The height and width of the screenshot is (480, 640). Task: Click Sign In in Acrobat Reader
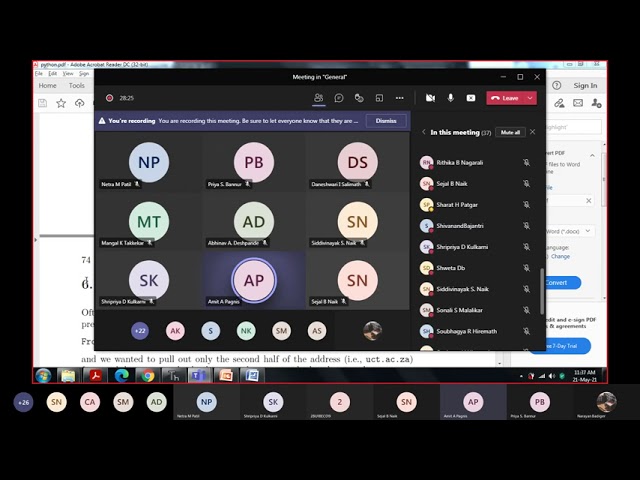tap(585, 85)
